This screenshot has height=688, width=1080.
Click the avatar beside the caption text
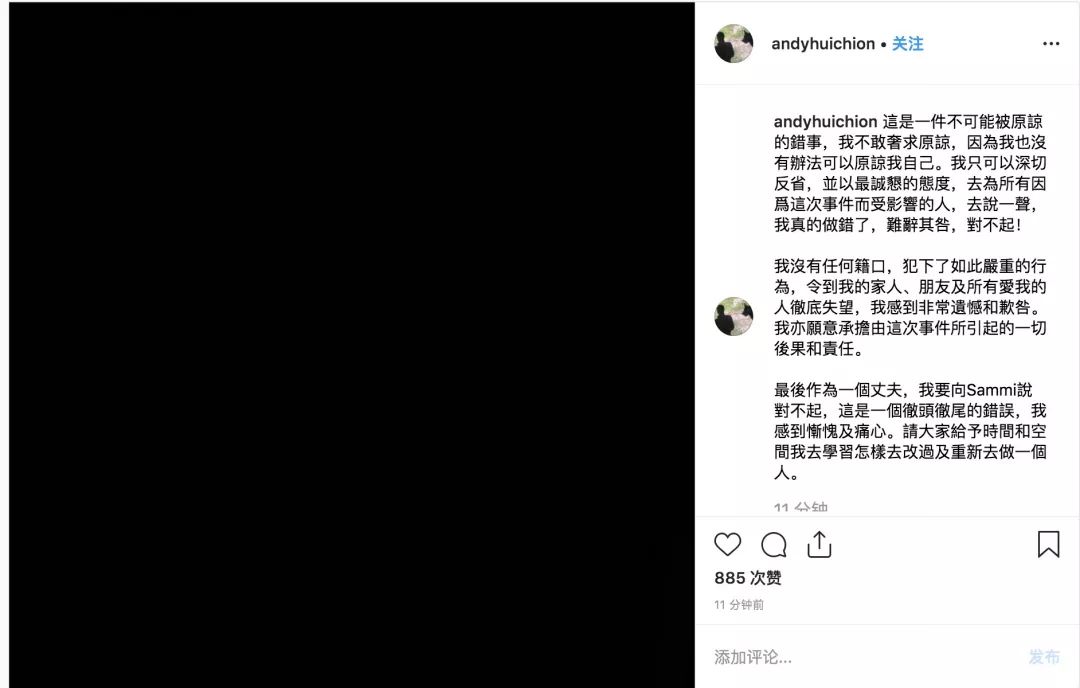734,317
